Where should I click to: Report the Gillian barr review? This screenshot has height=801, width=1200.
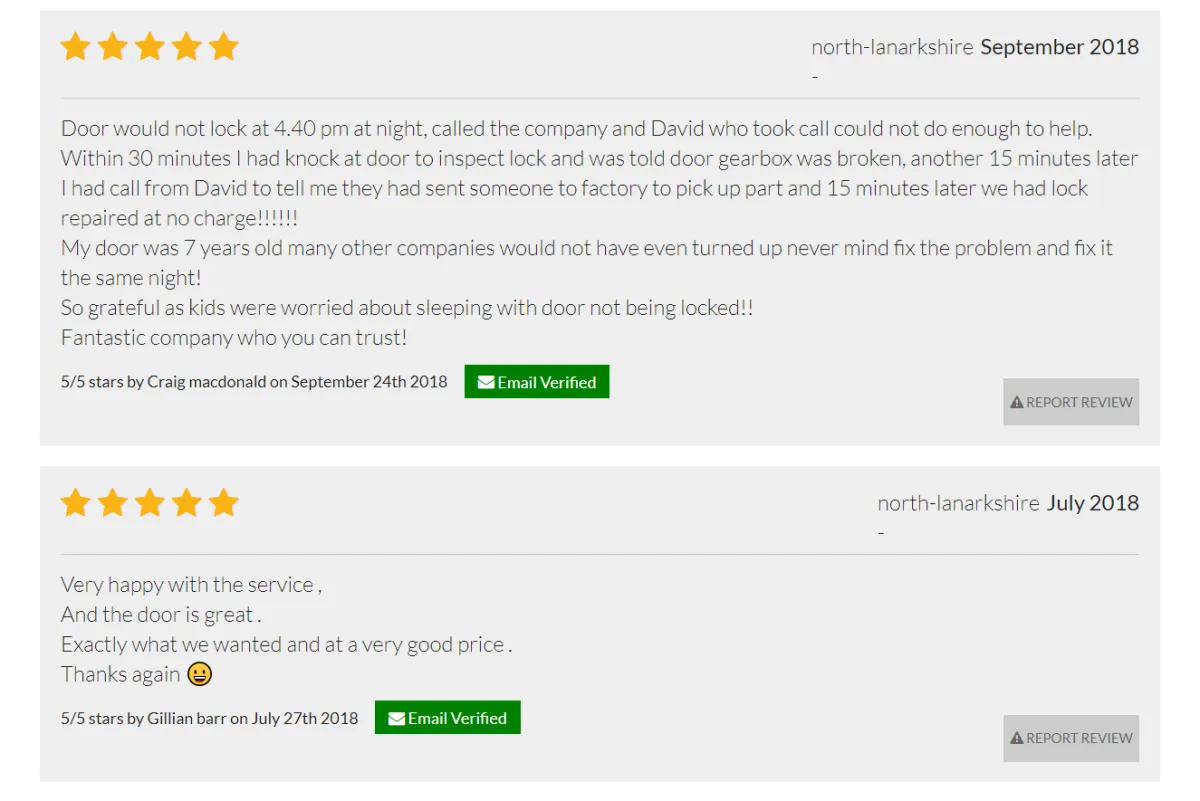coord(1071,738)
